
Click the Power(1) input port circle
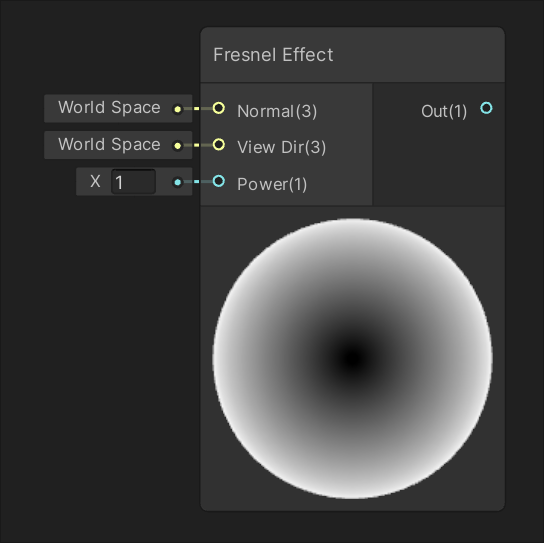pyautogui.click(x=219, y=181)
